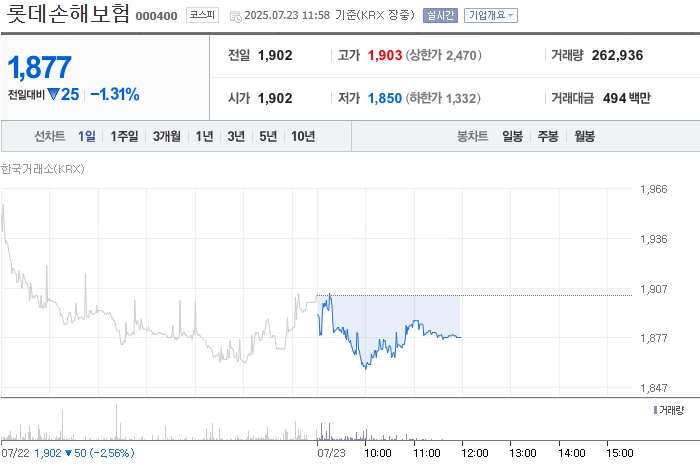700x465 pixels.
Task: Show the 10년 line chart
Action: point(303,136)
